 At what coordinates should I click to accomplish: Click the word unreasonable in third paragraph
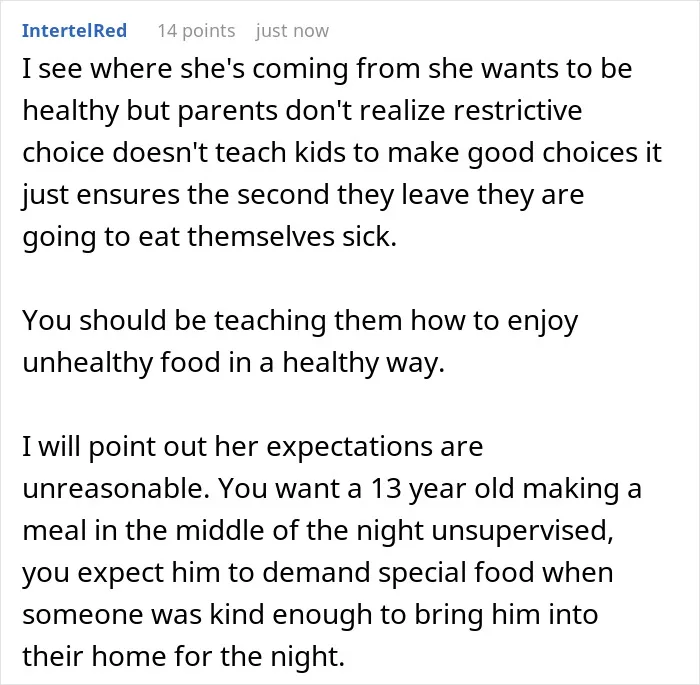pyautogui.click(x=116, y=489)
